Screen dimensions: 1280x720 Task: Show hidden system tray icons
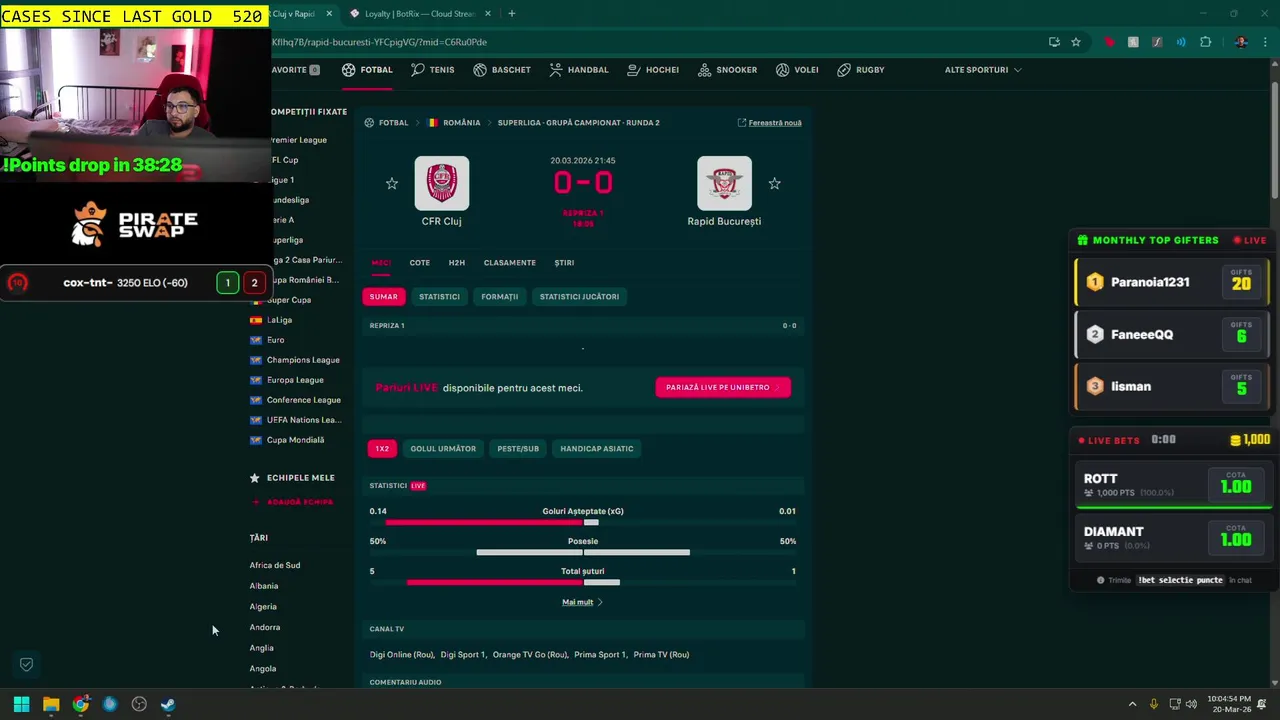click(1132, 704)
